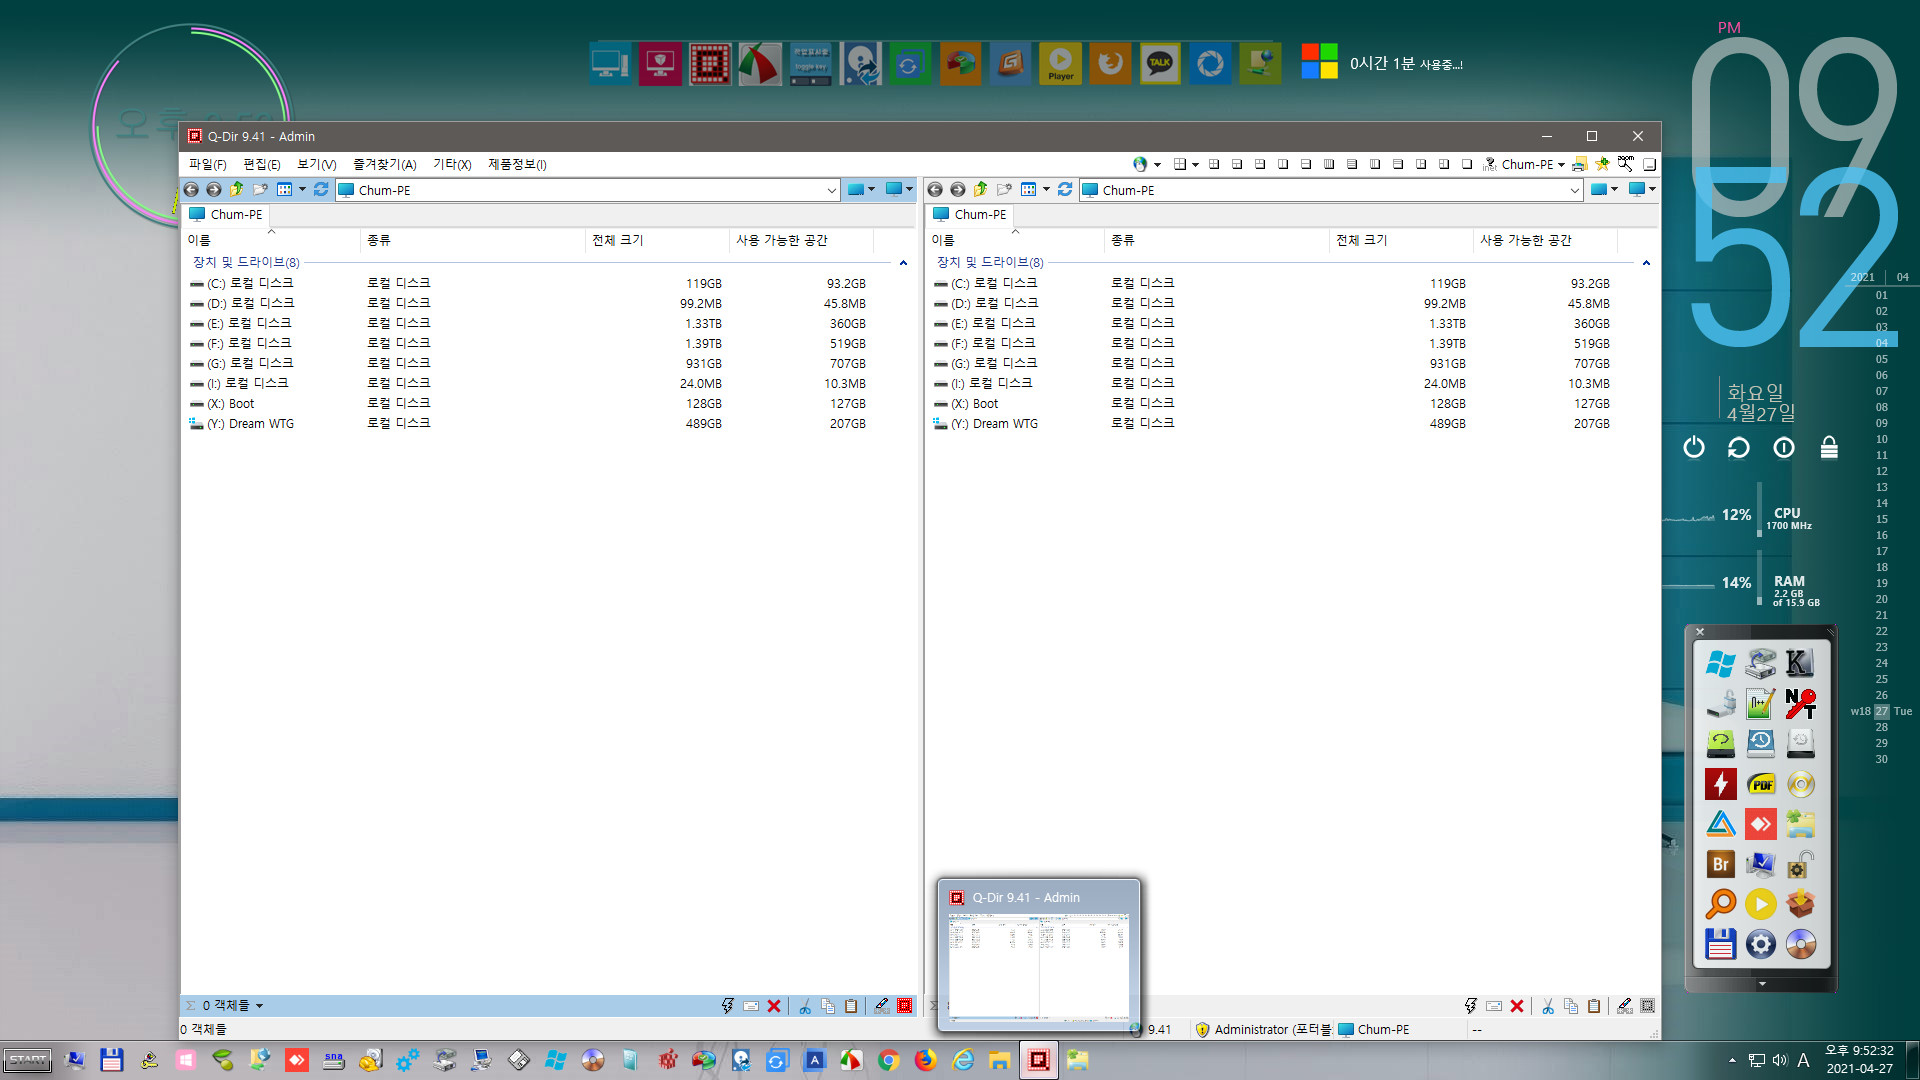Click the Forward arrow in the left pane
This screenshot has width=1920, height=1080.
point(213,190)
